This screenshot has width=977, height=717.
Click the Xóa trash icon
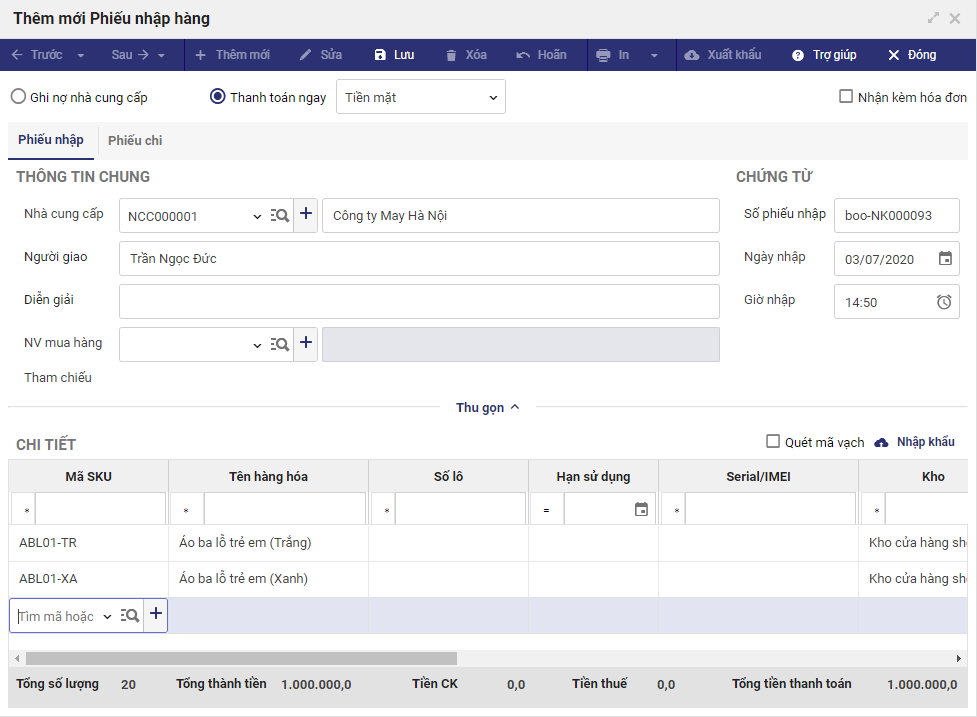tap(452, 55)
